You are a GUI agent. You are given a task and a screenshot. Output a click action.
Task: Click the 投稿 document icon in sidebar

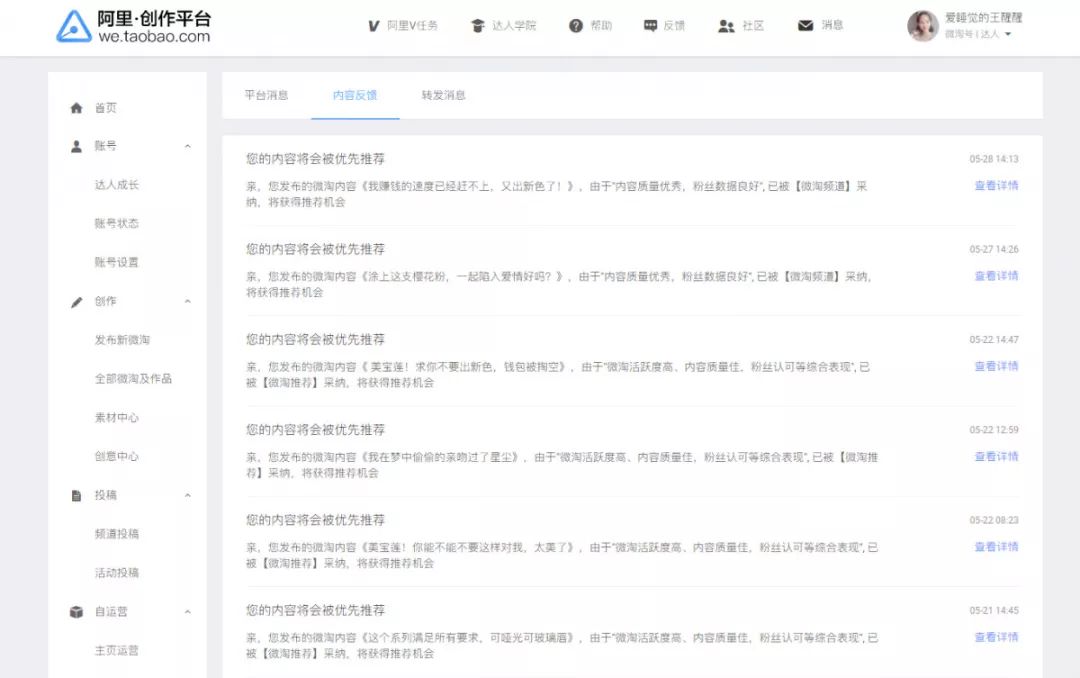tap(76, 494)
